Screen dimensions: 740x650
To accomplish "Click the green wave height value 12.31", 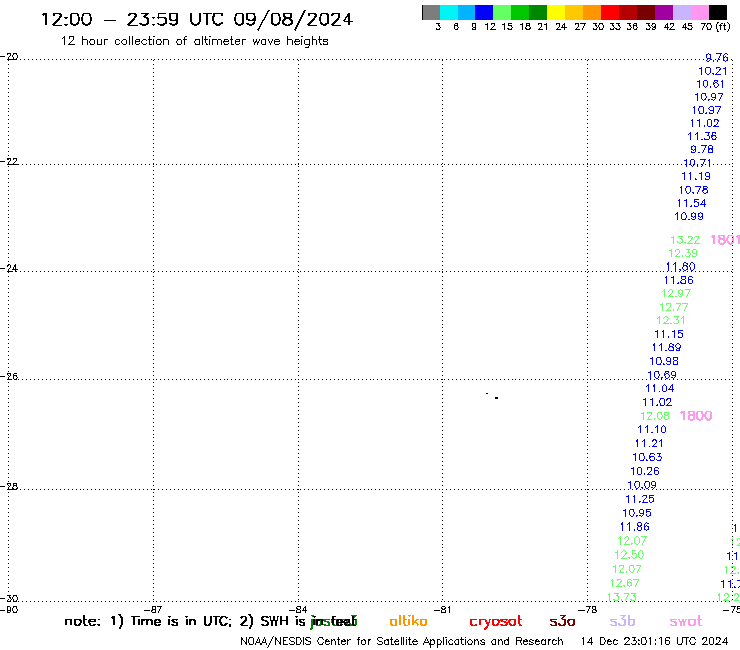I will click(671, 321).
